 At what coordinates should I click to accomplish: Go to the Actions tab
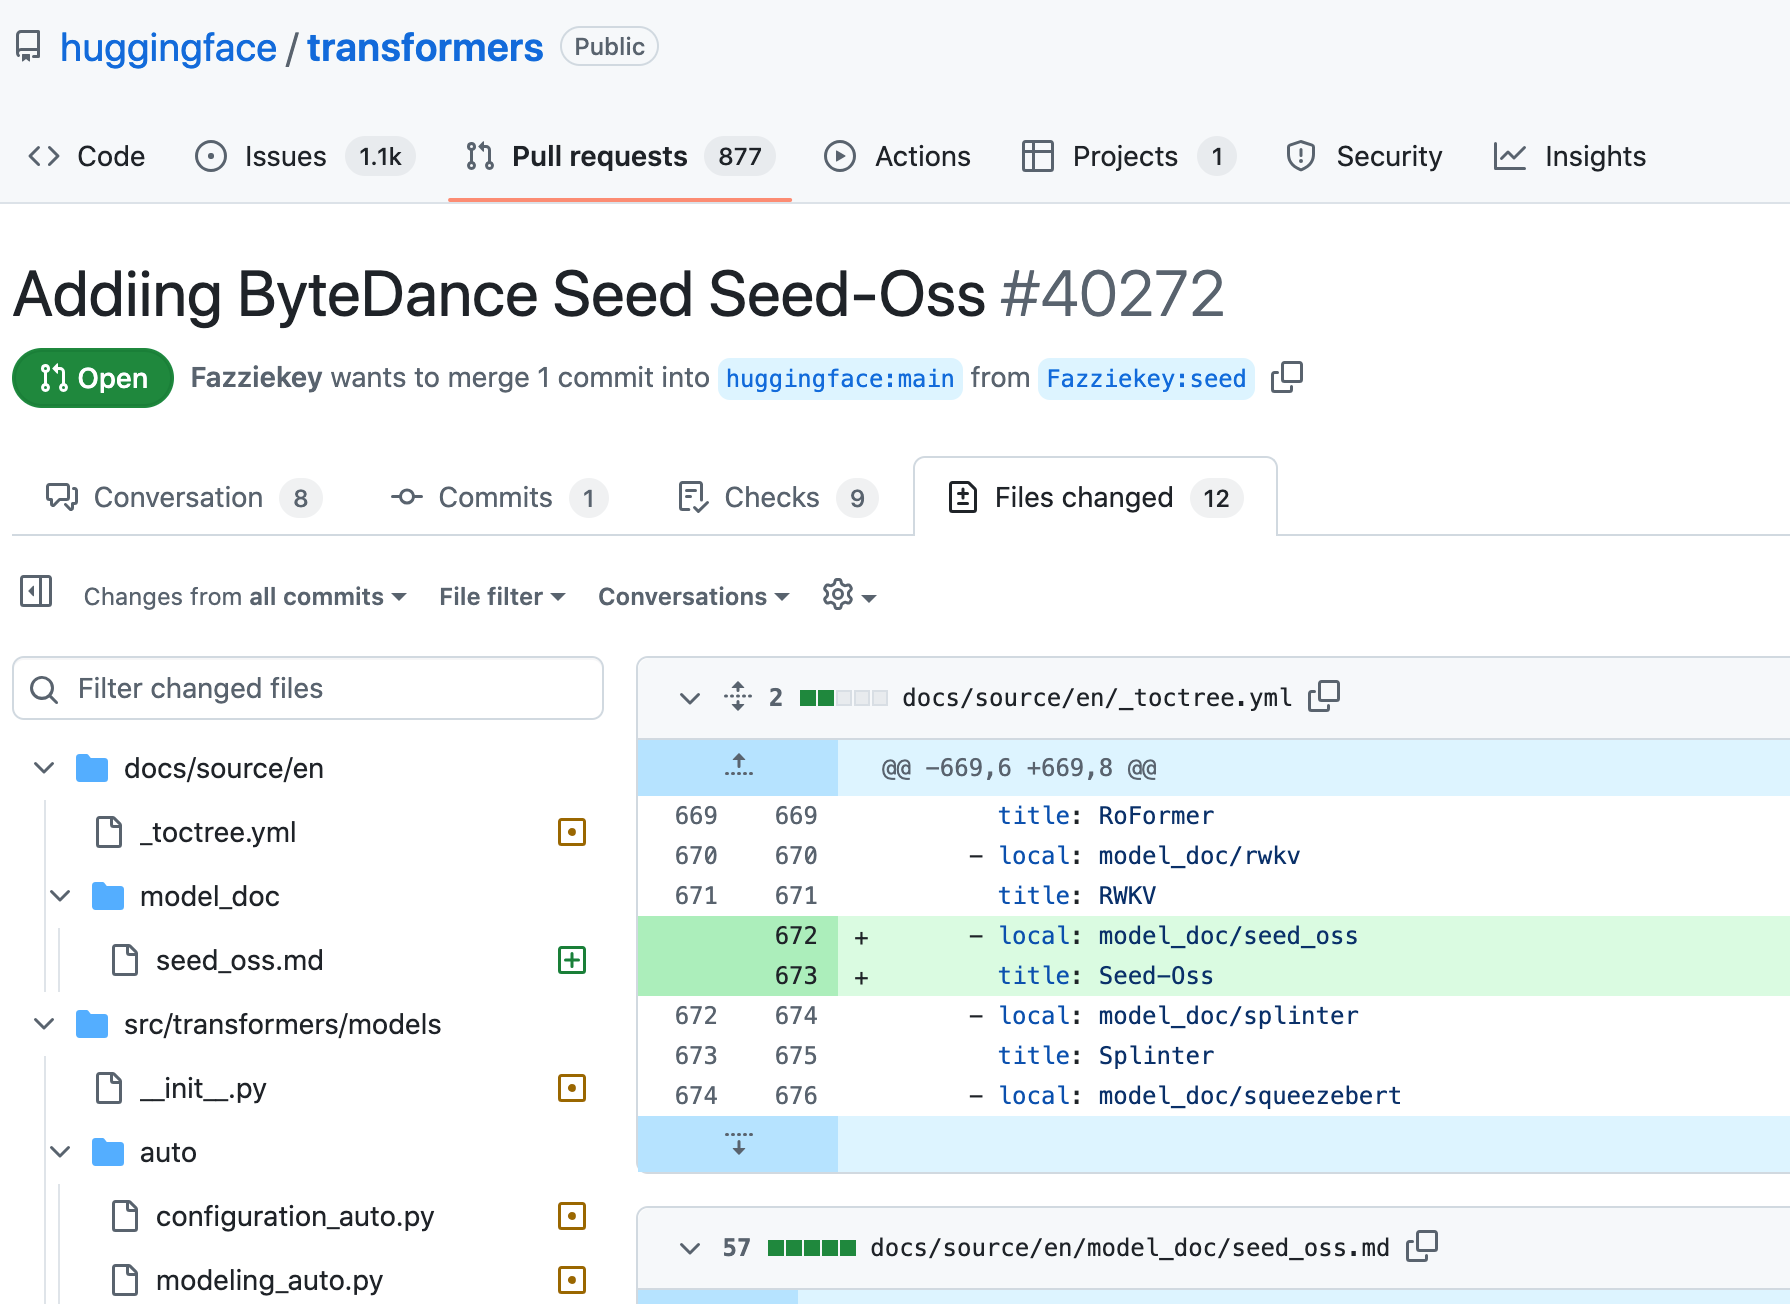pyautogui.click(x=897, y=157)
